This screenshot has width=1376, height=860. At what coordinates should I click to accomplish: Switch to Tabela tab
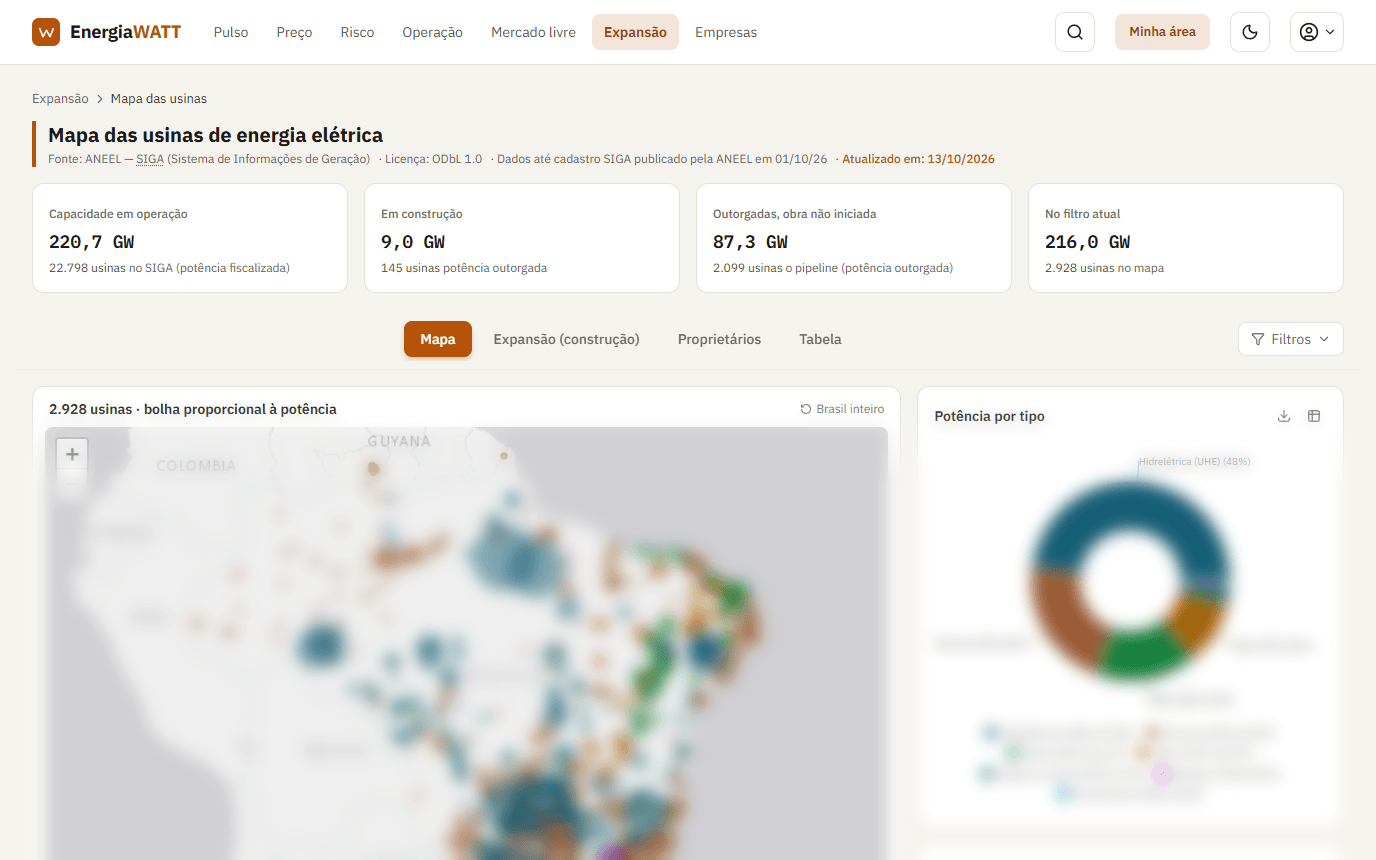820,339
